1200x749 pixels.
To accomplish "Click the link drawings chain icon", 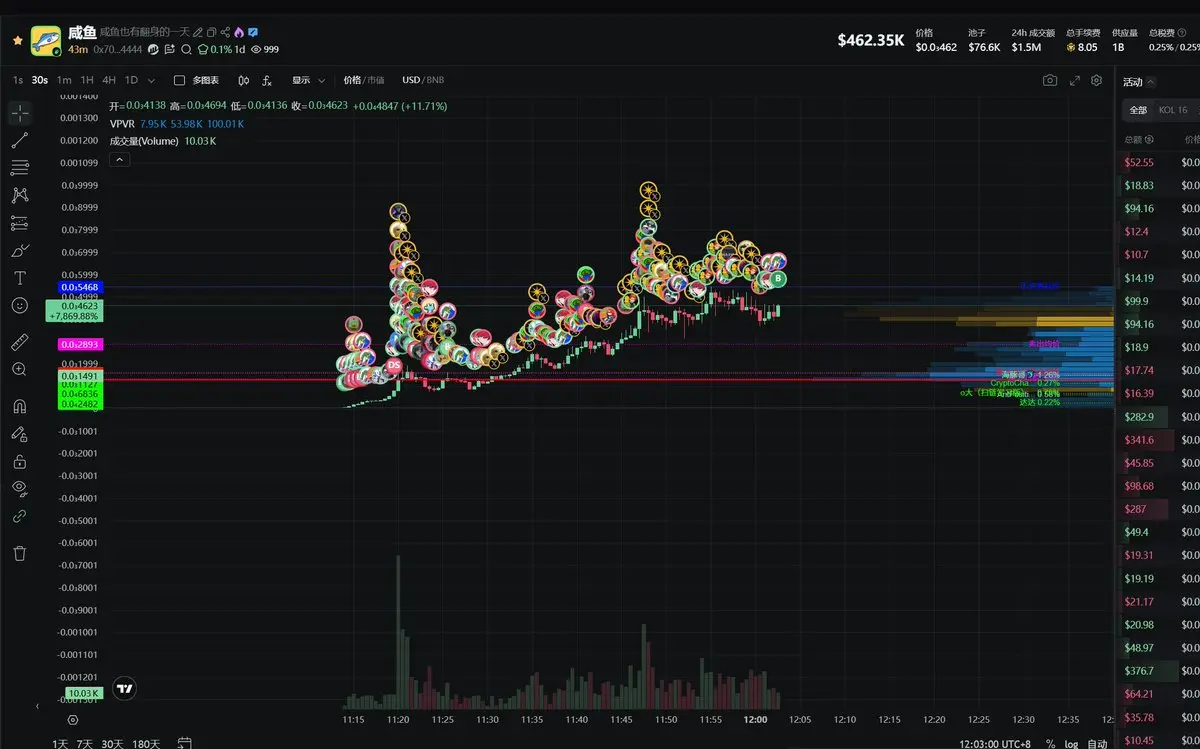I will [20, 516].
